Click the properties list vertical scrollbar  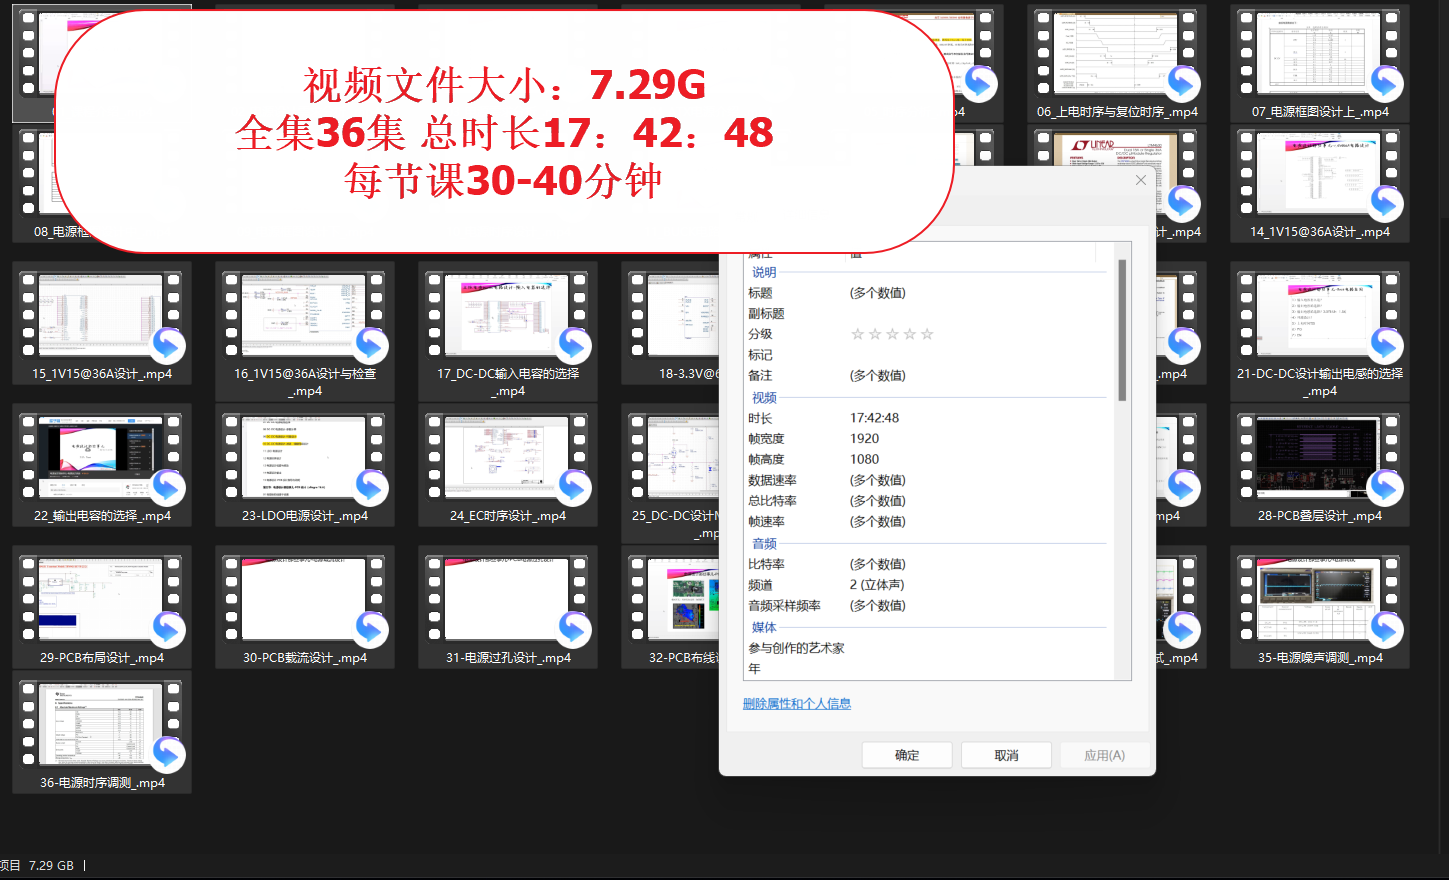[x=1122, y=330]
